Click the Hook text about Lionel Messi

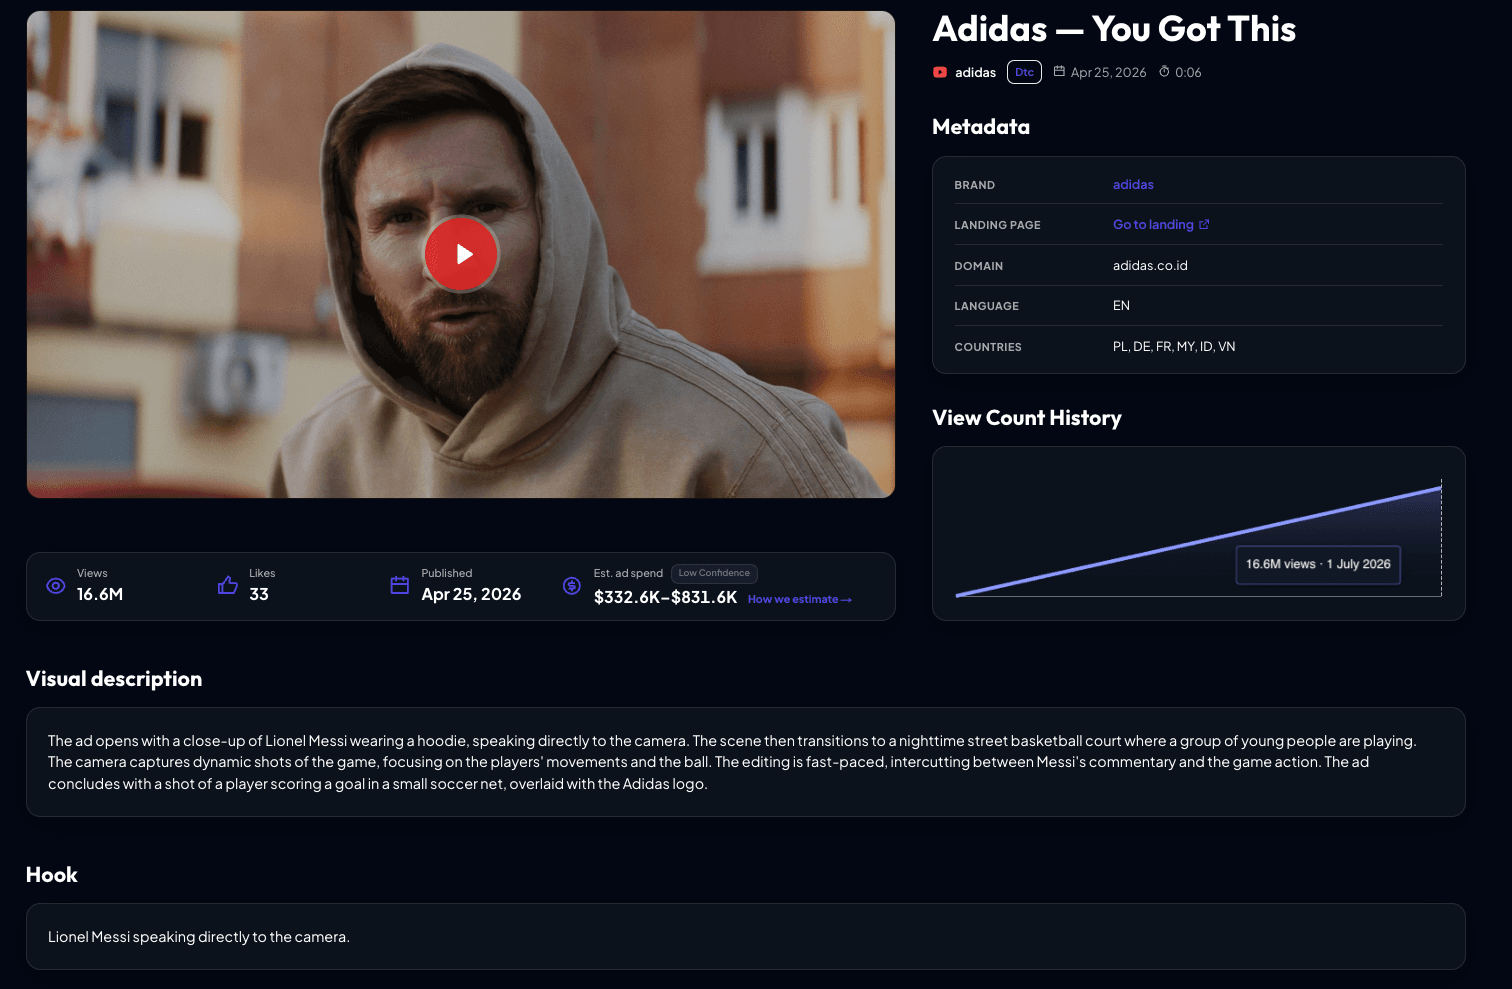tap(199, 937)
